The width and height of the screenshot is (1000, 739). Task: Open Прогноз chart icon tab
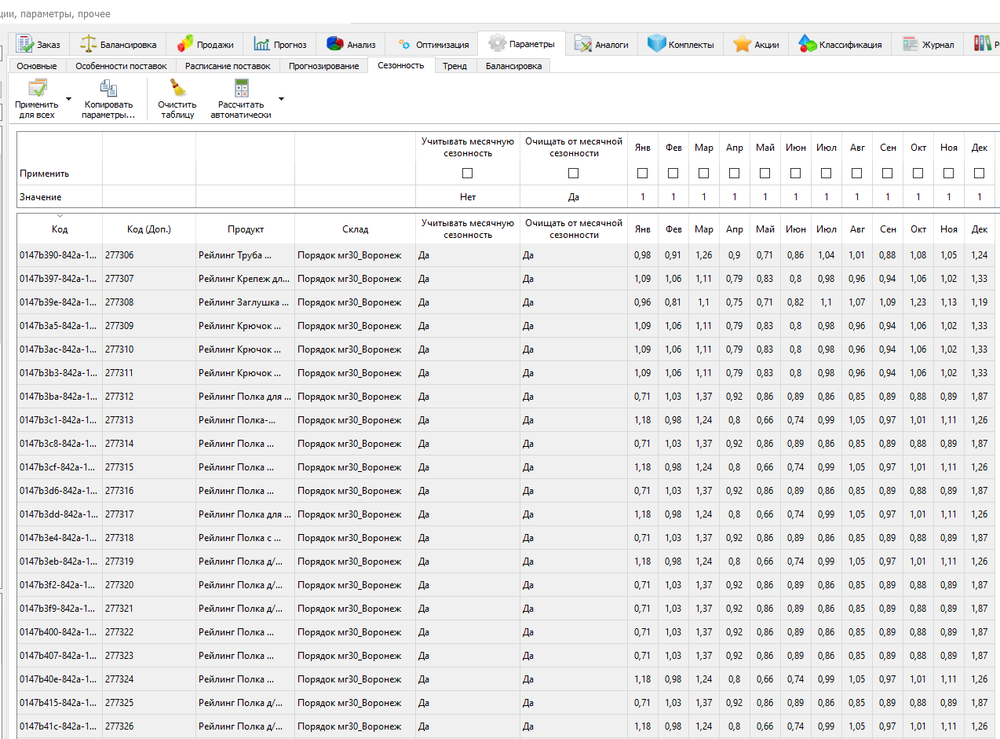click(x=261, y=44)
